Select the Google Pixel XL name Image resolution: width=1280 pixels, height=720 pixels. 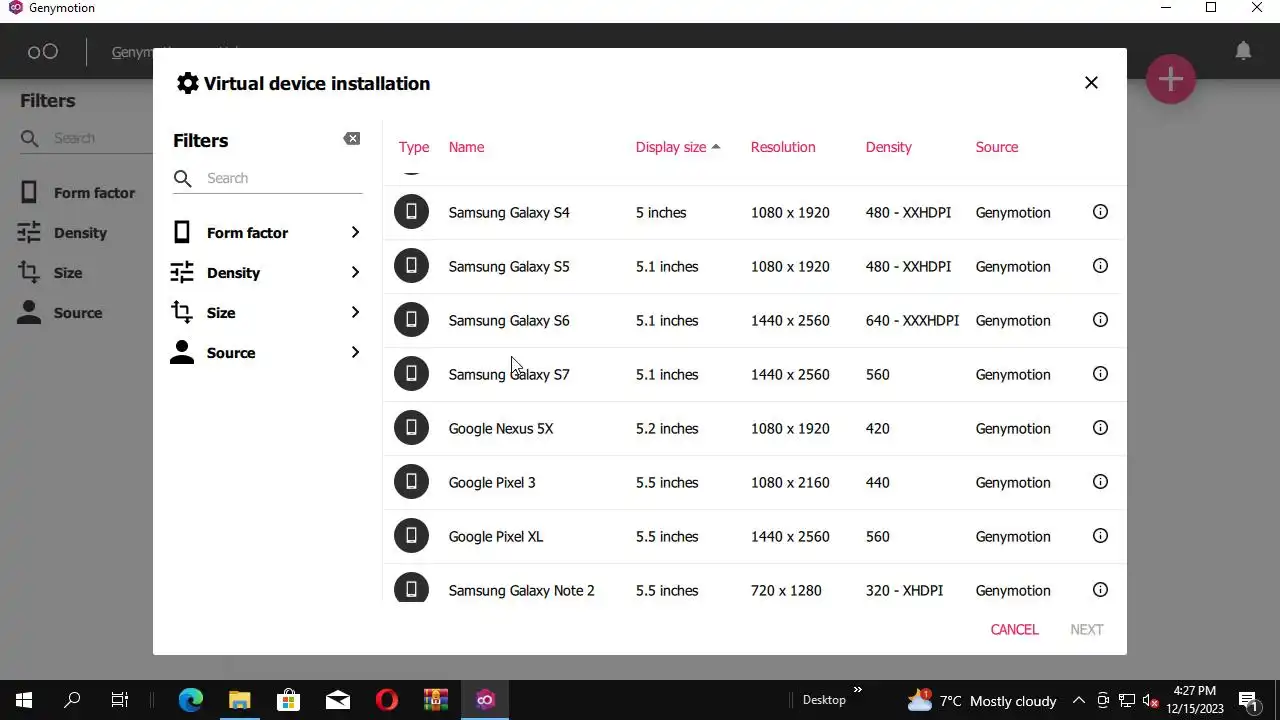(x=495, y=536)
